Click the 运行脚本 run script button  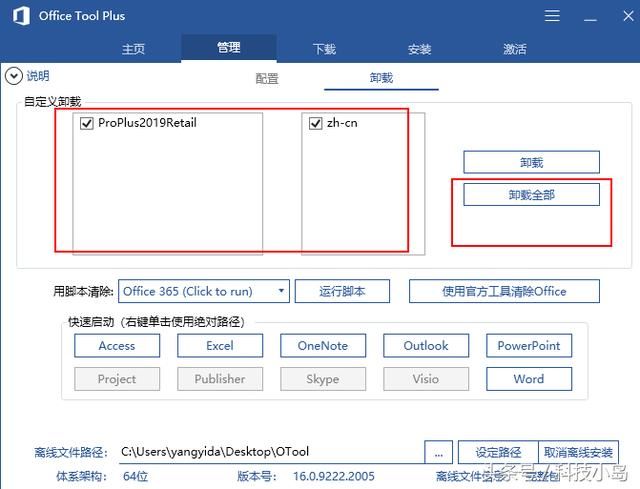pos(342,291)
